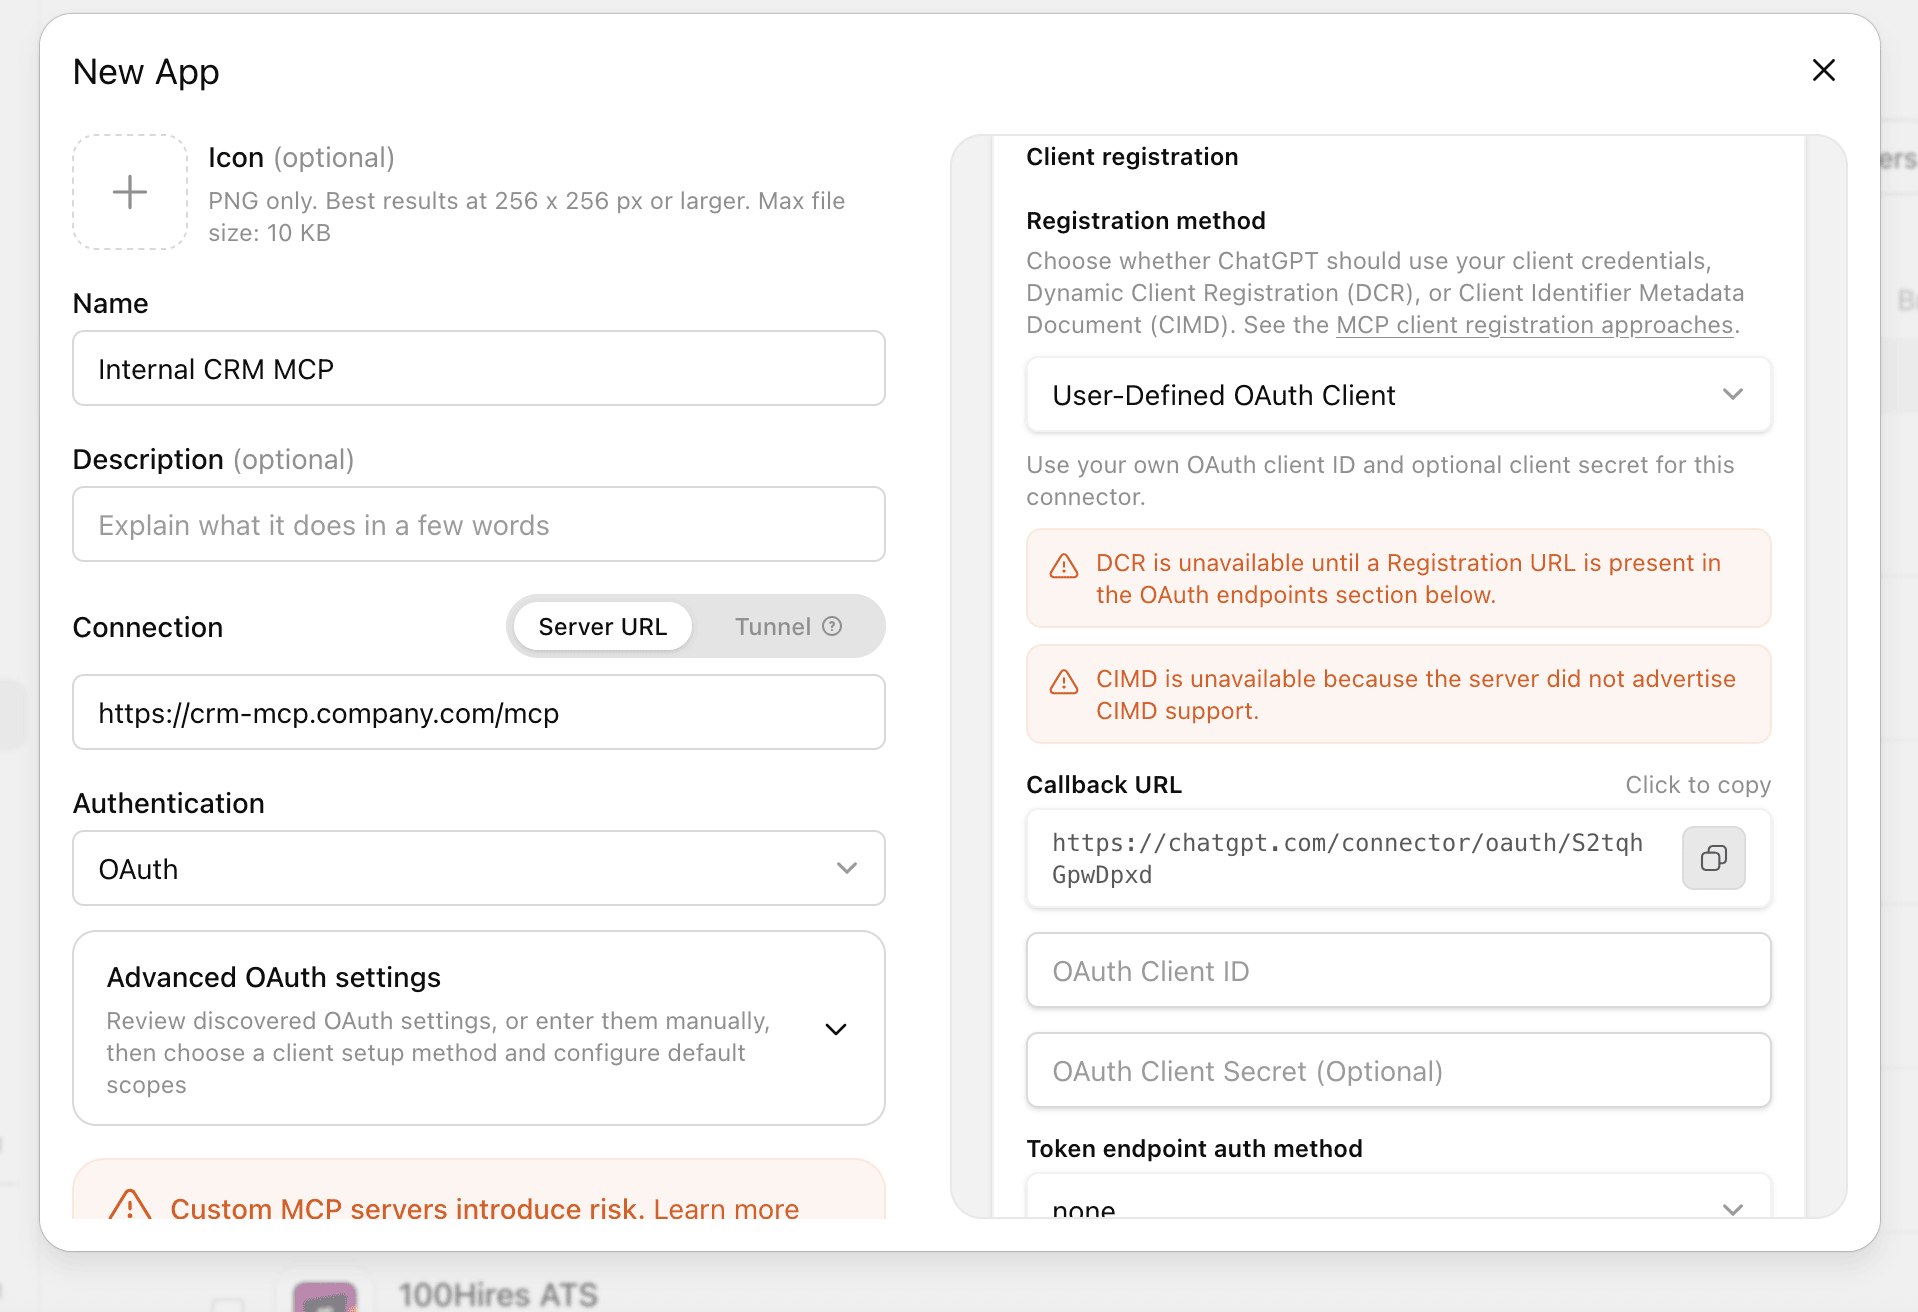The image size is (1918, 1312).
Task: Click the DCR unavailable warning icon
Action: (1064, 566)
